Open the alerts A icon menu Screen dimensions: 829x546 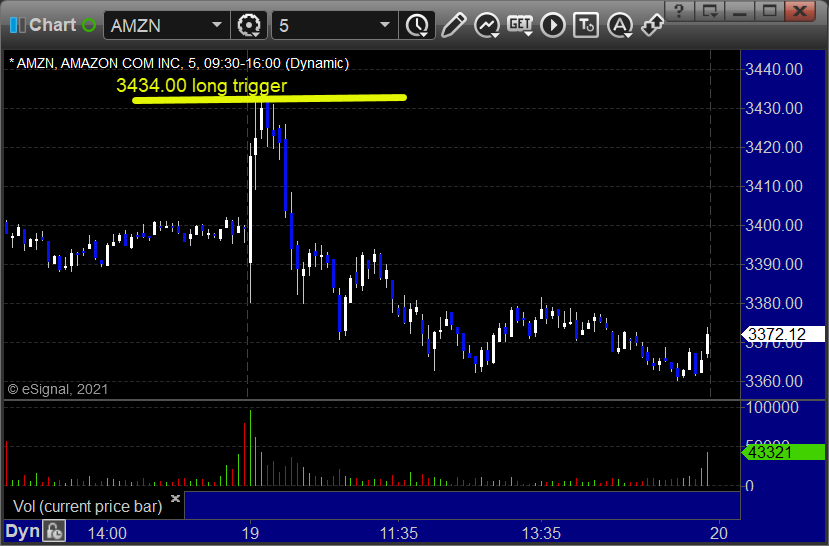(620, 25)
